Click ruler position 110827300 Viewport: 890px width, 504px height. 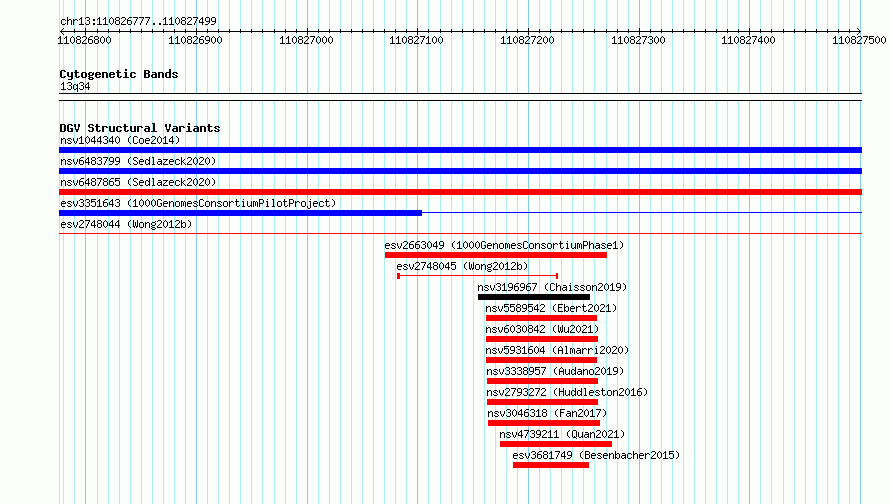coord(638,40)
